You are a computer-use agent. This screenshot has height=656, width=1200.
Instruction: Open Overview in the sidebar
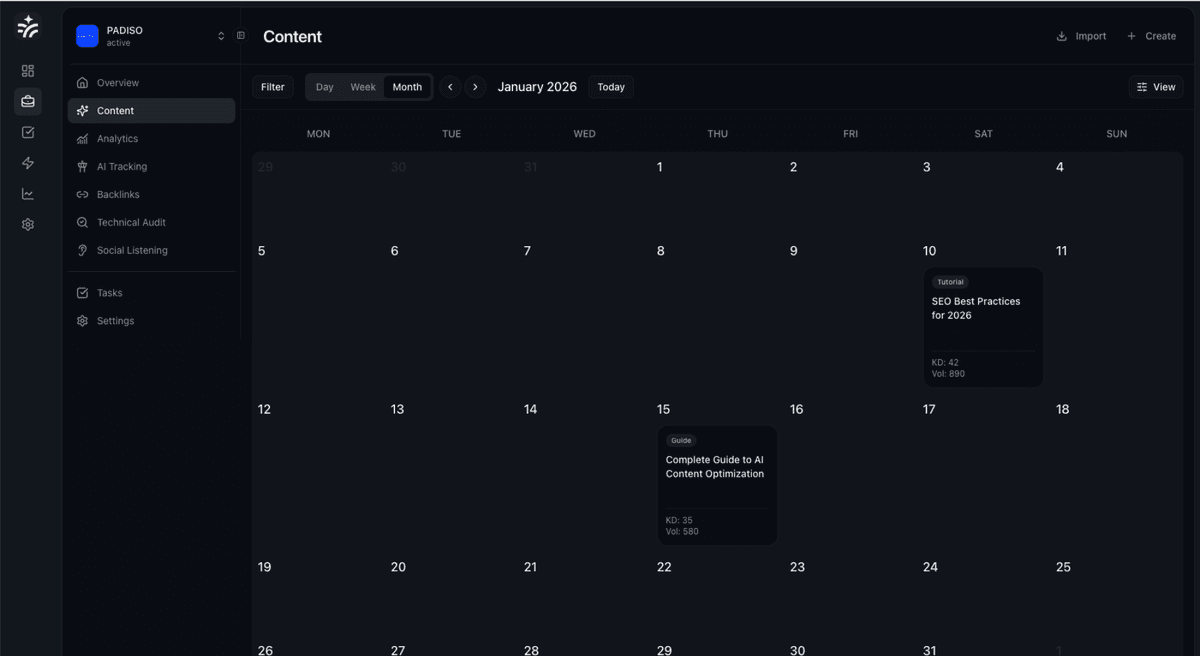pos(152,83)
